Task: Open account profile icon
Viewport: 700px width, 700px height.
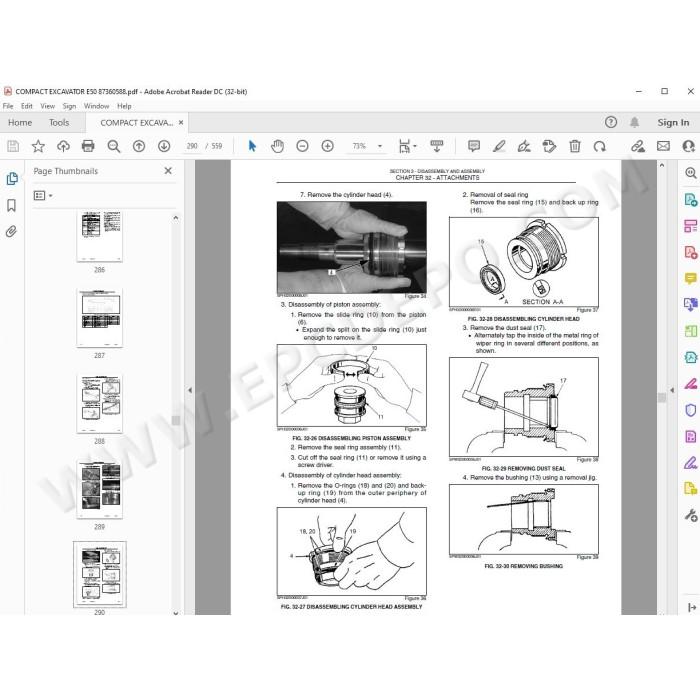Action: (689, 146)
